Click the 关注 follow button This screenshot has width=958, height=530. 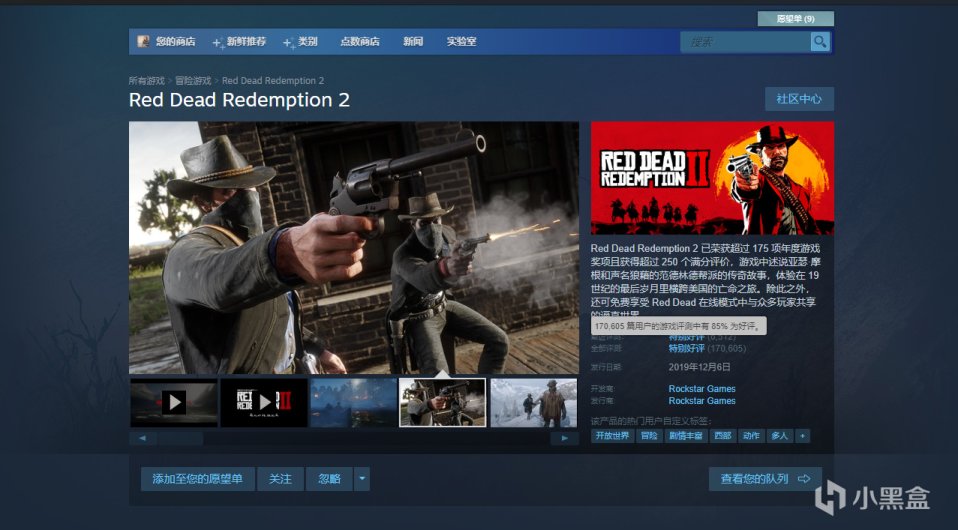pos(280,479)
